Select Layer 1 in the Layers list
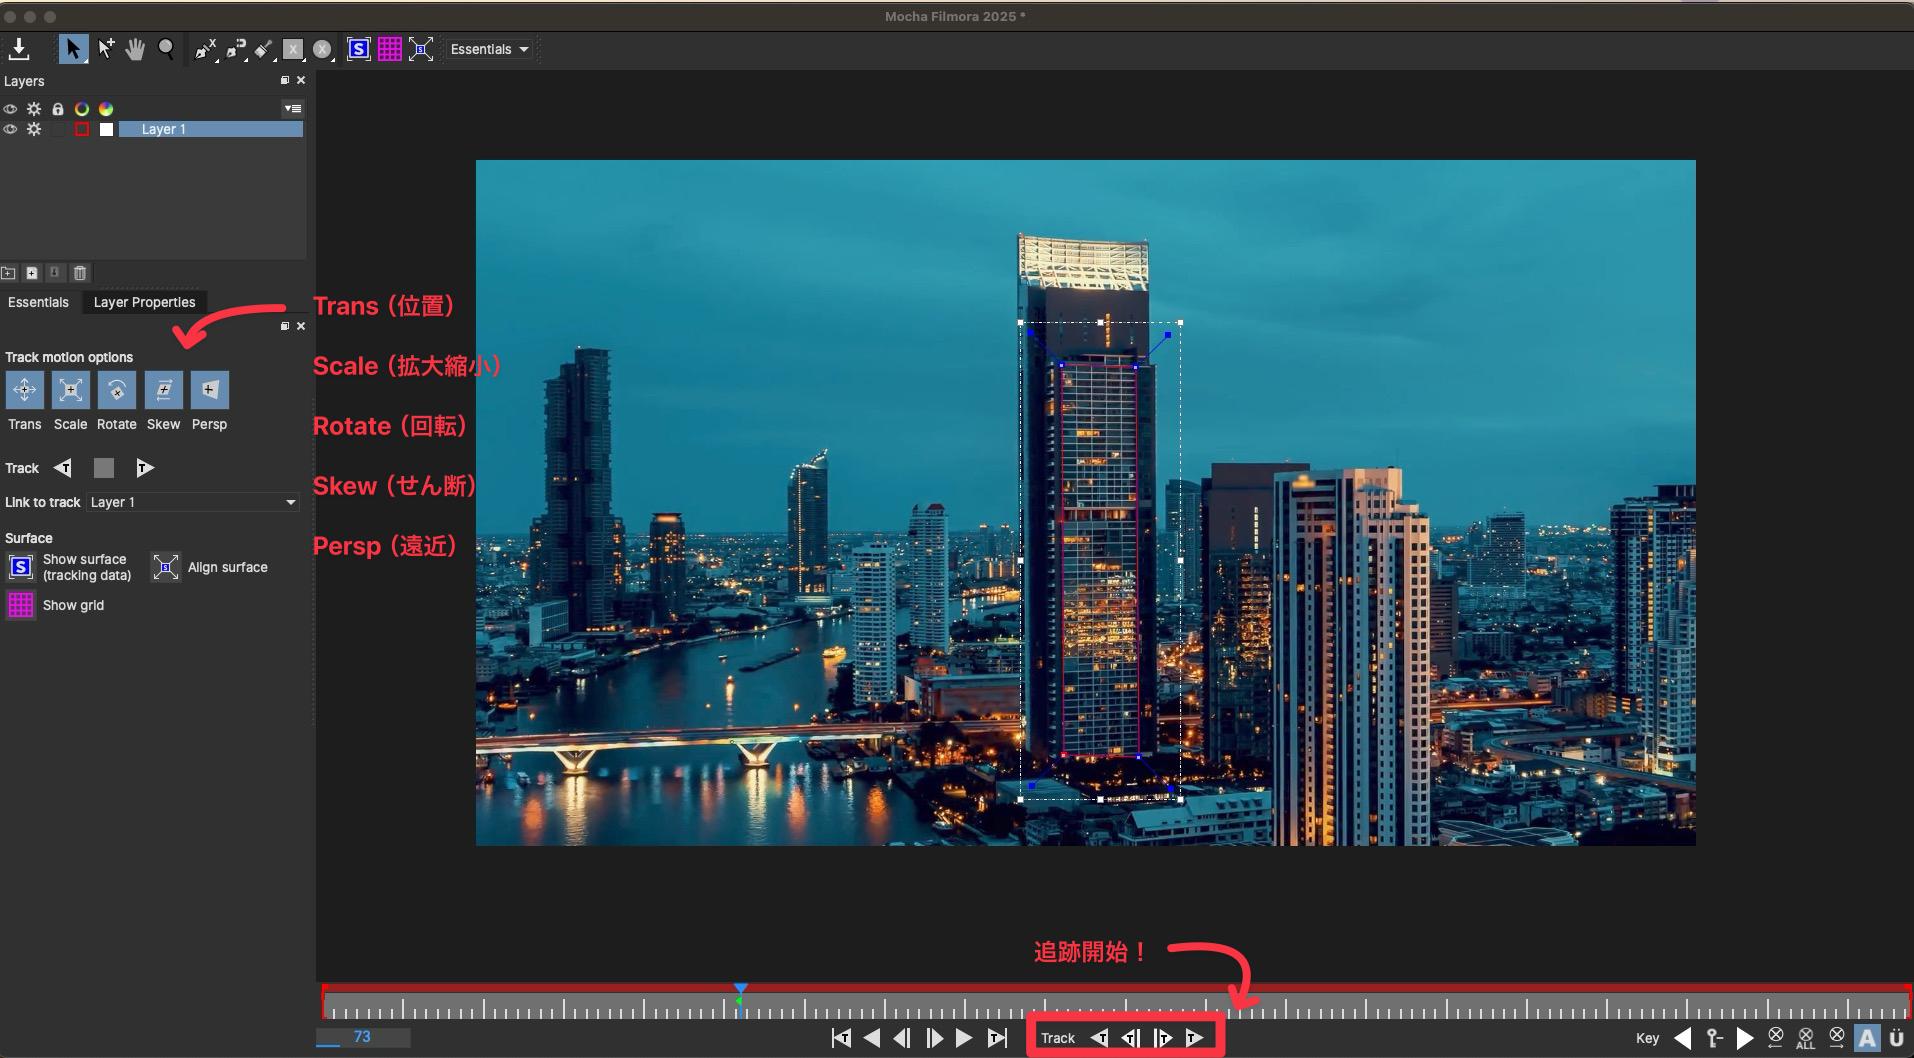 (210, 129)
